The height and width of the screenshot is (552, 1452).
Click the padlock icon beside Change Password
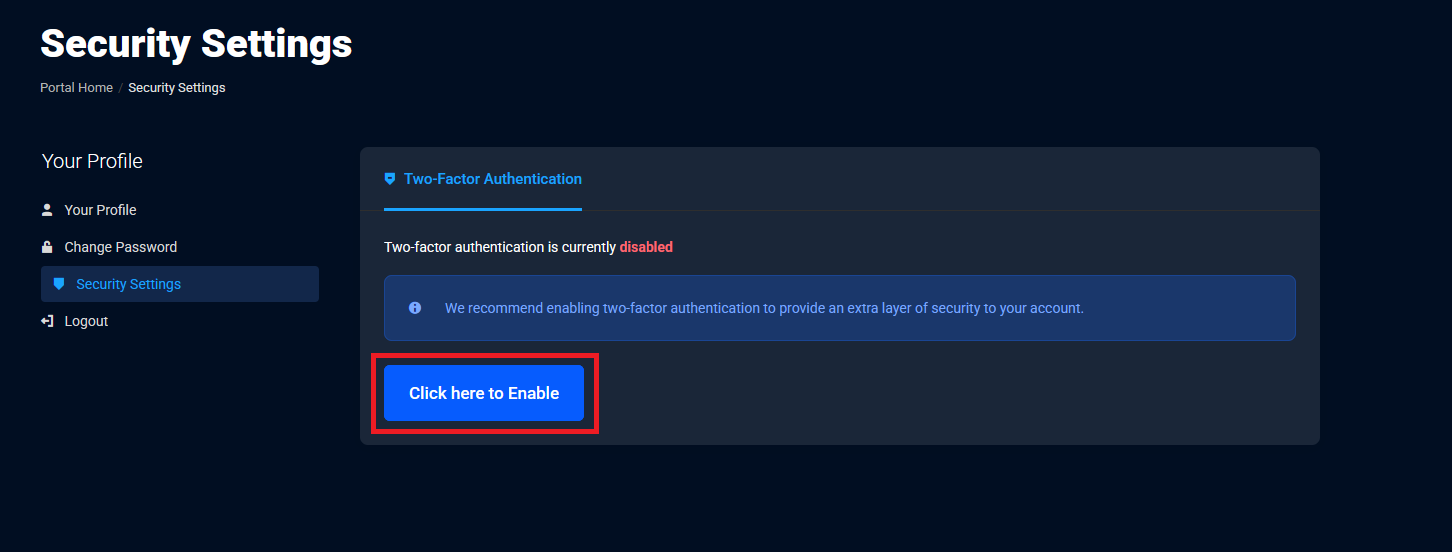coord(47,247)
